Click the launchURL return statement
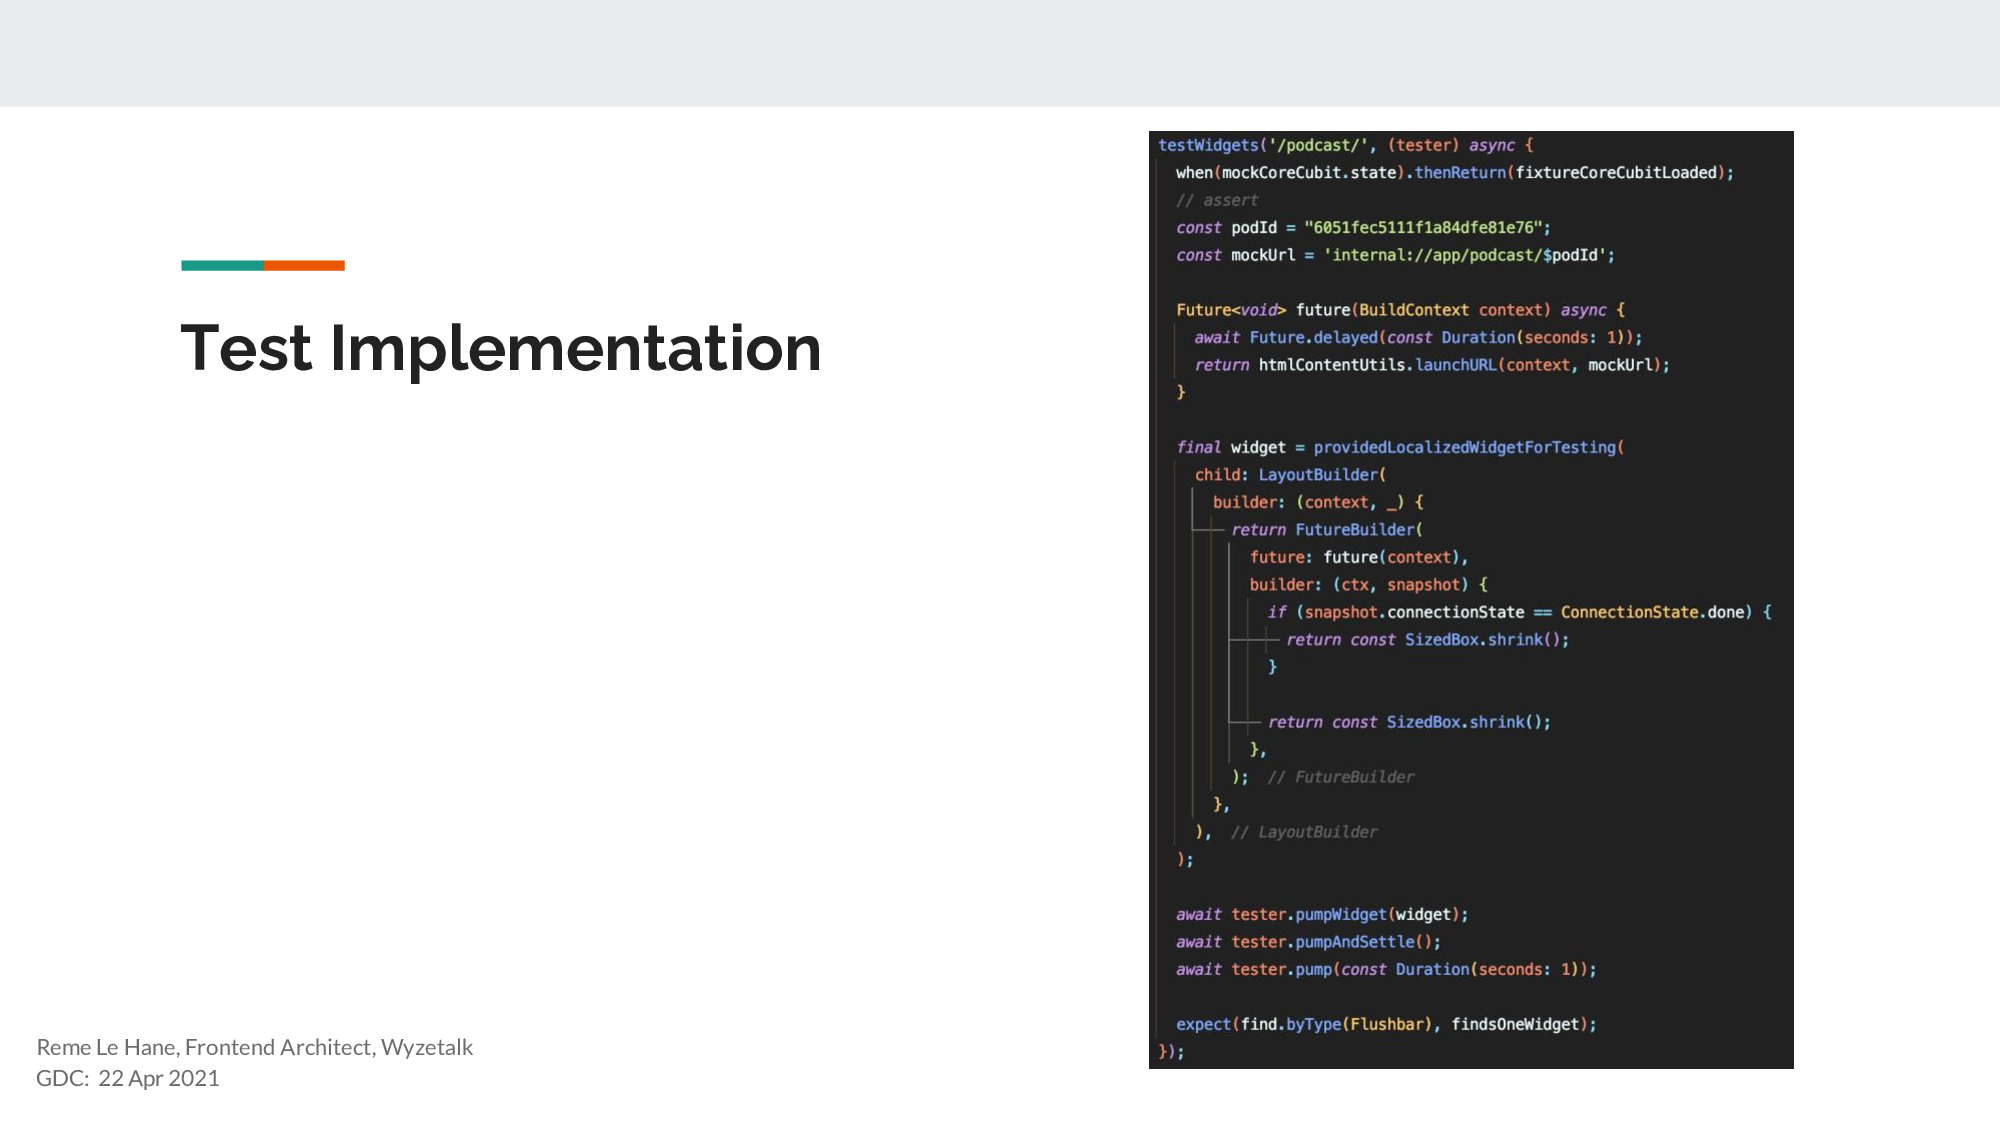Image resolution: width=2000 pixels, height=1125 pixels. pyautogui.click(x=1431, y=365)
